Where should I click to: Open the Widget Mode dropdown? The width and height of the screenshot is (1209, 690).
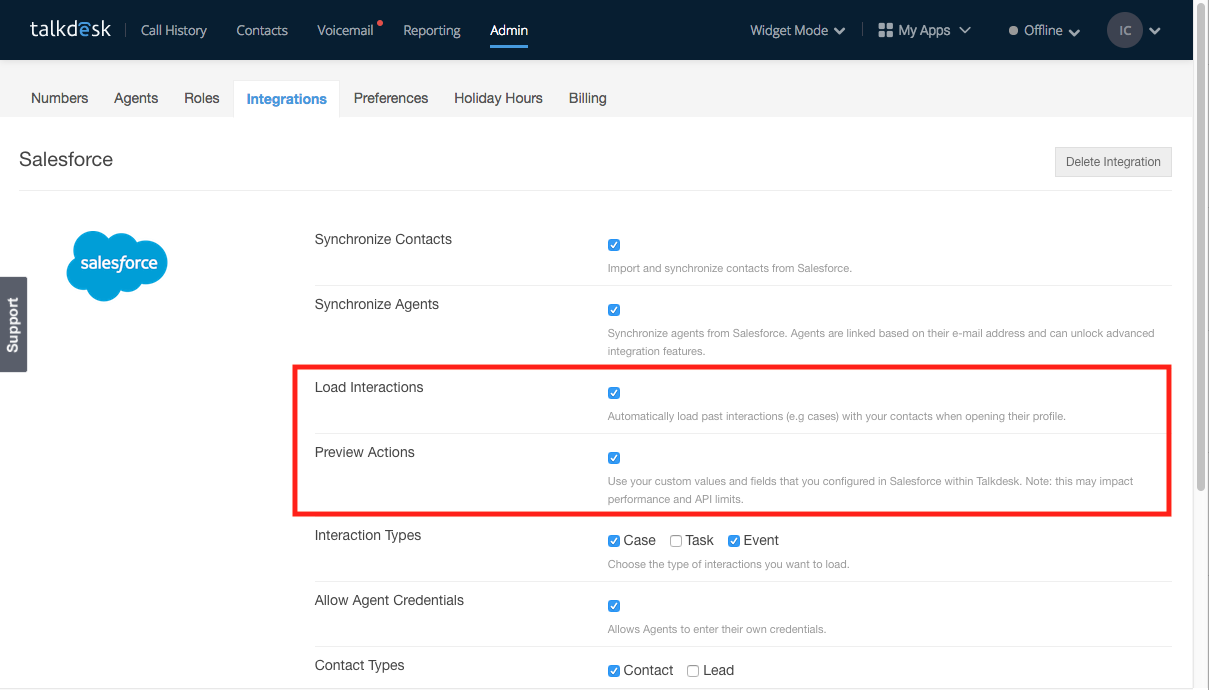click(x=797, y=30)
